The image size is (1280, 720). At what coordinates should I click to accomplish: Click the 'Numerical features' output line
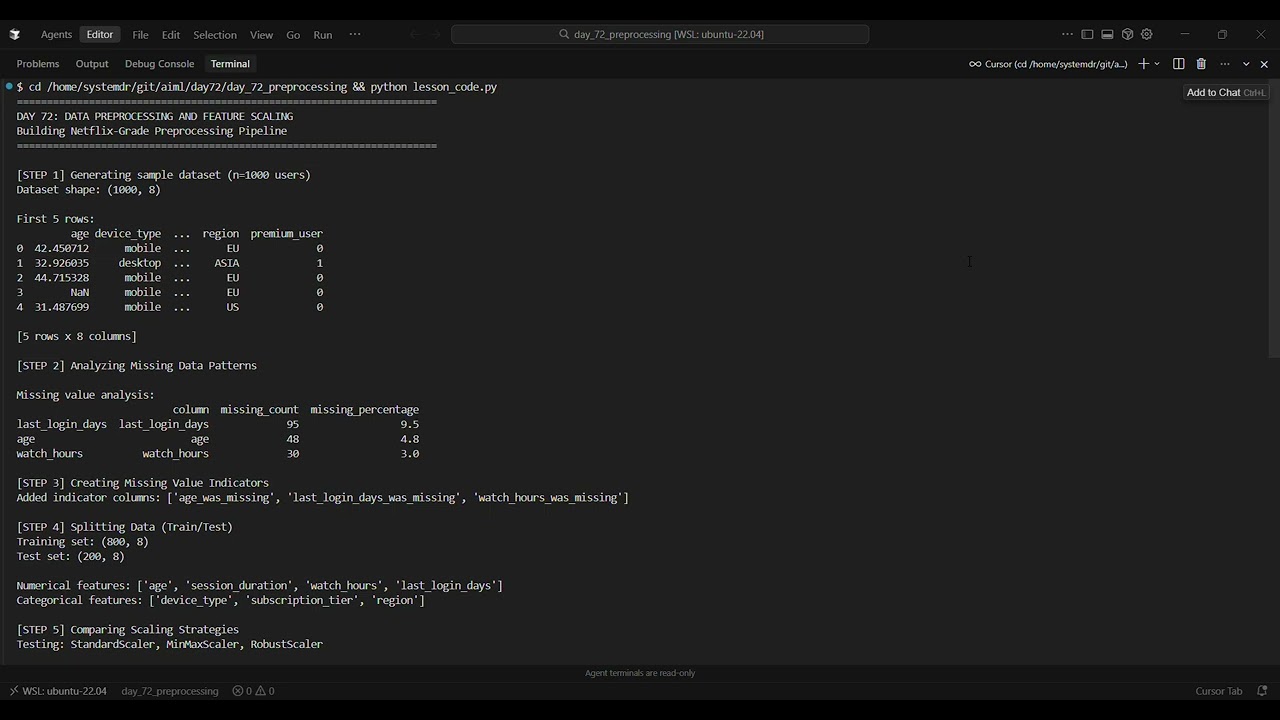coord(259,586)
